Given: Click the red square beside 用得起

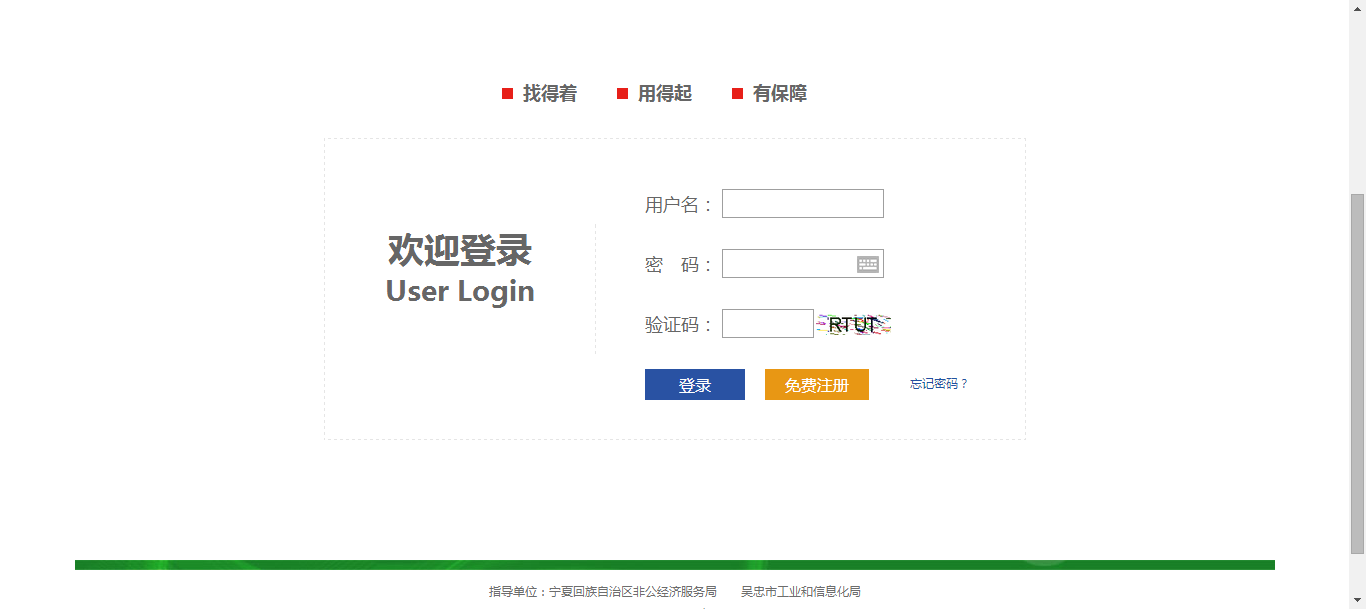Looking at the screenshot, I should click(x=622, y=94).
